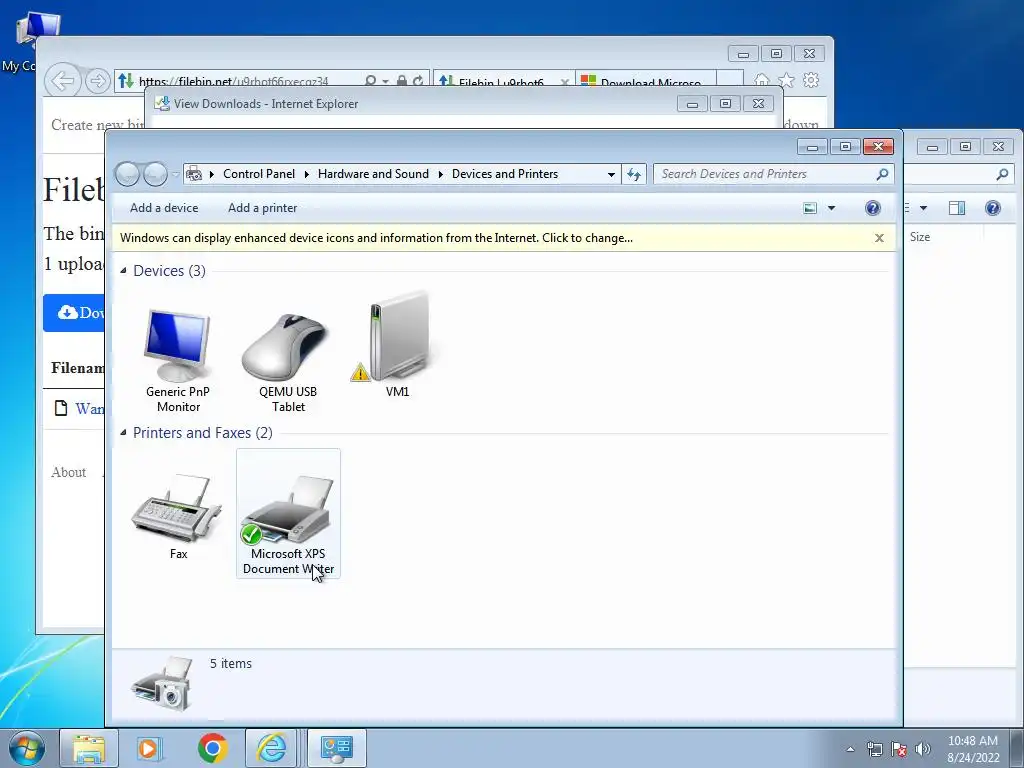
Task: Click IE security lock icon
Action: pos(402,81)
